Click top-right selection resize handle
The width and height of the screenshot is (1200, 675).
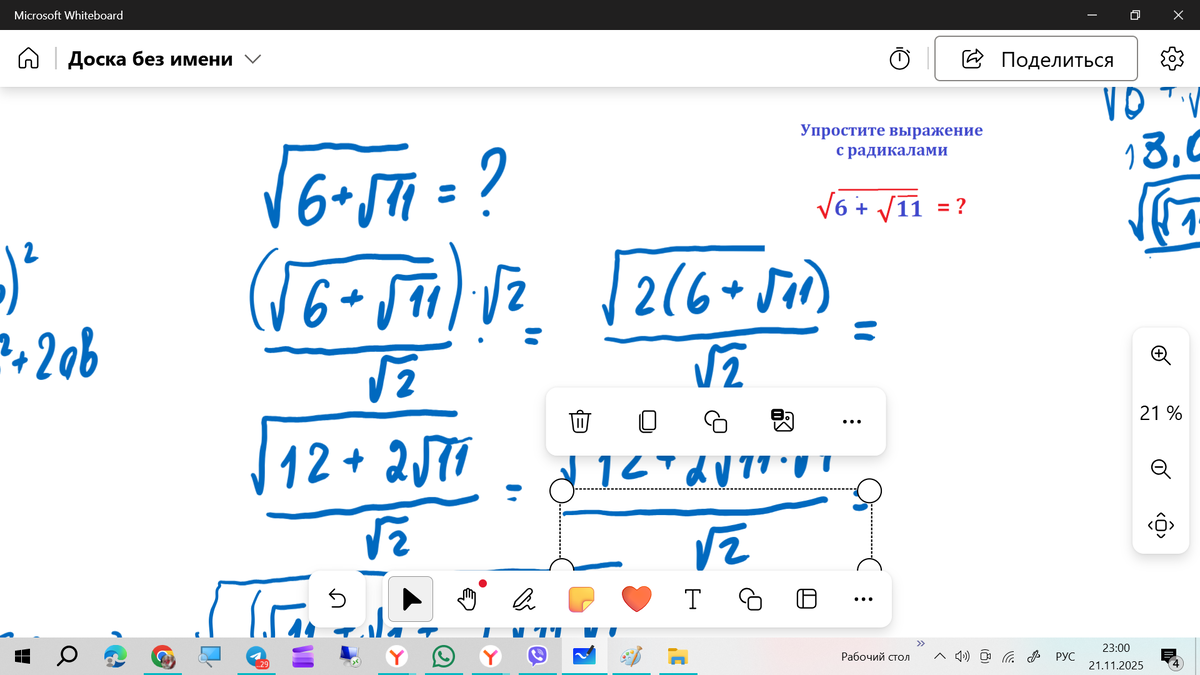click(870, 490)
